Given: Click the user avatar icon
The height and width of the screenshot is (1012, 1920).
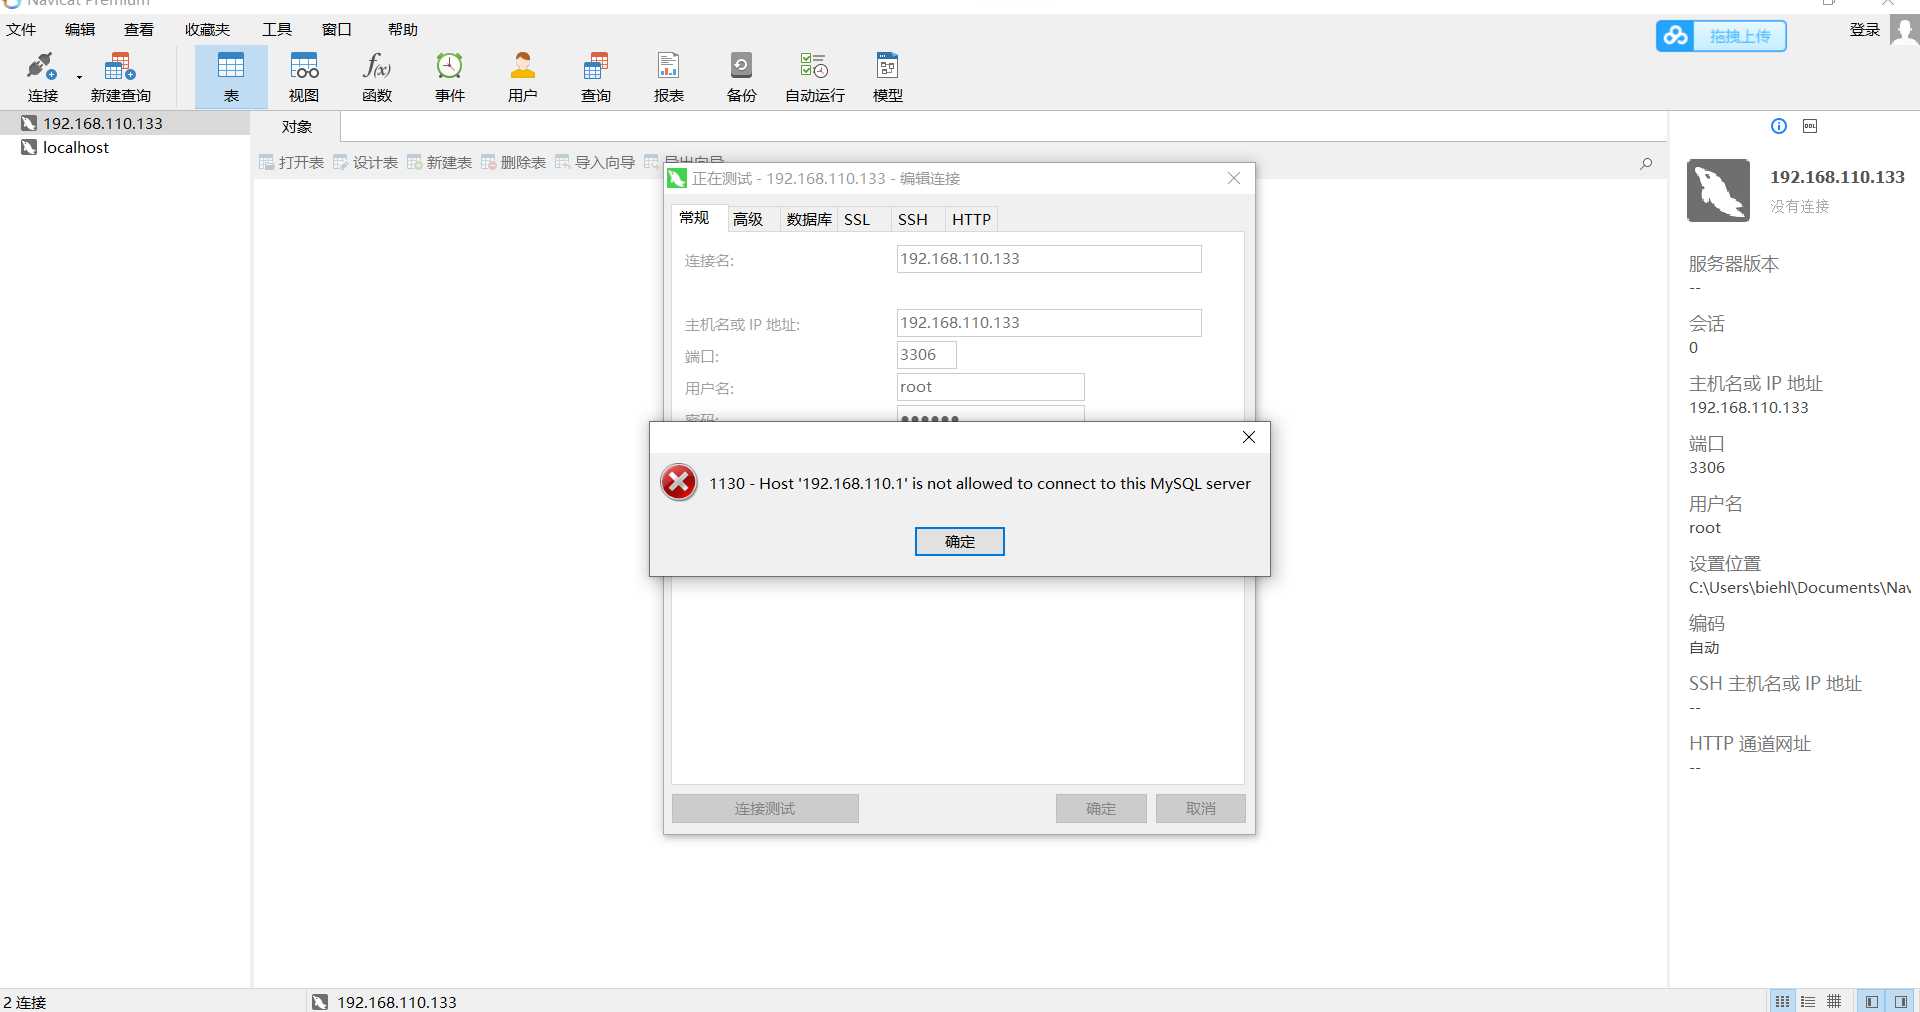Looking at the screenshot, I should point(1904,31).
